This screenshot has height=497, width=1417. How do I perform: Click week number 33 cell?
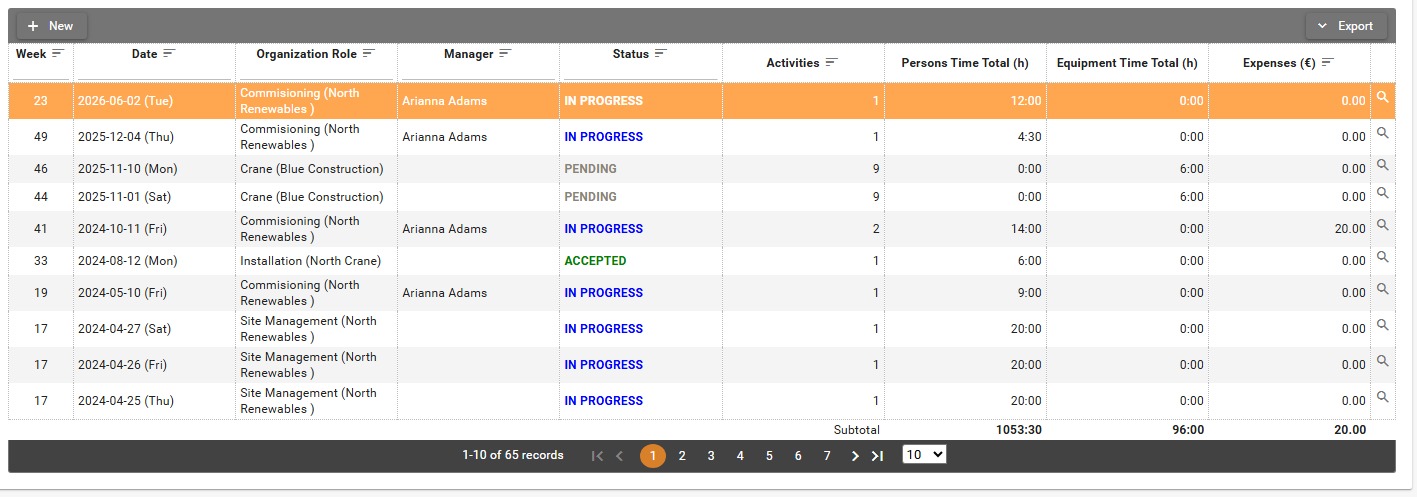click(x=41, y=261)
